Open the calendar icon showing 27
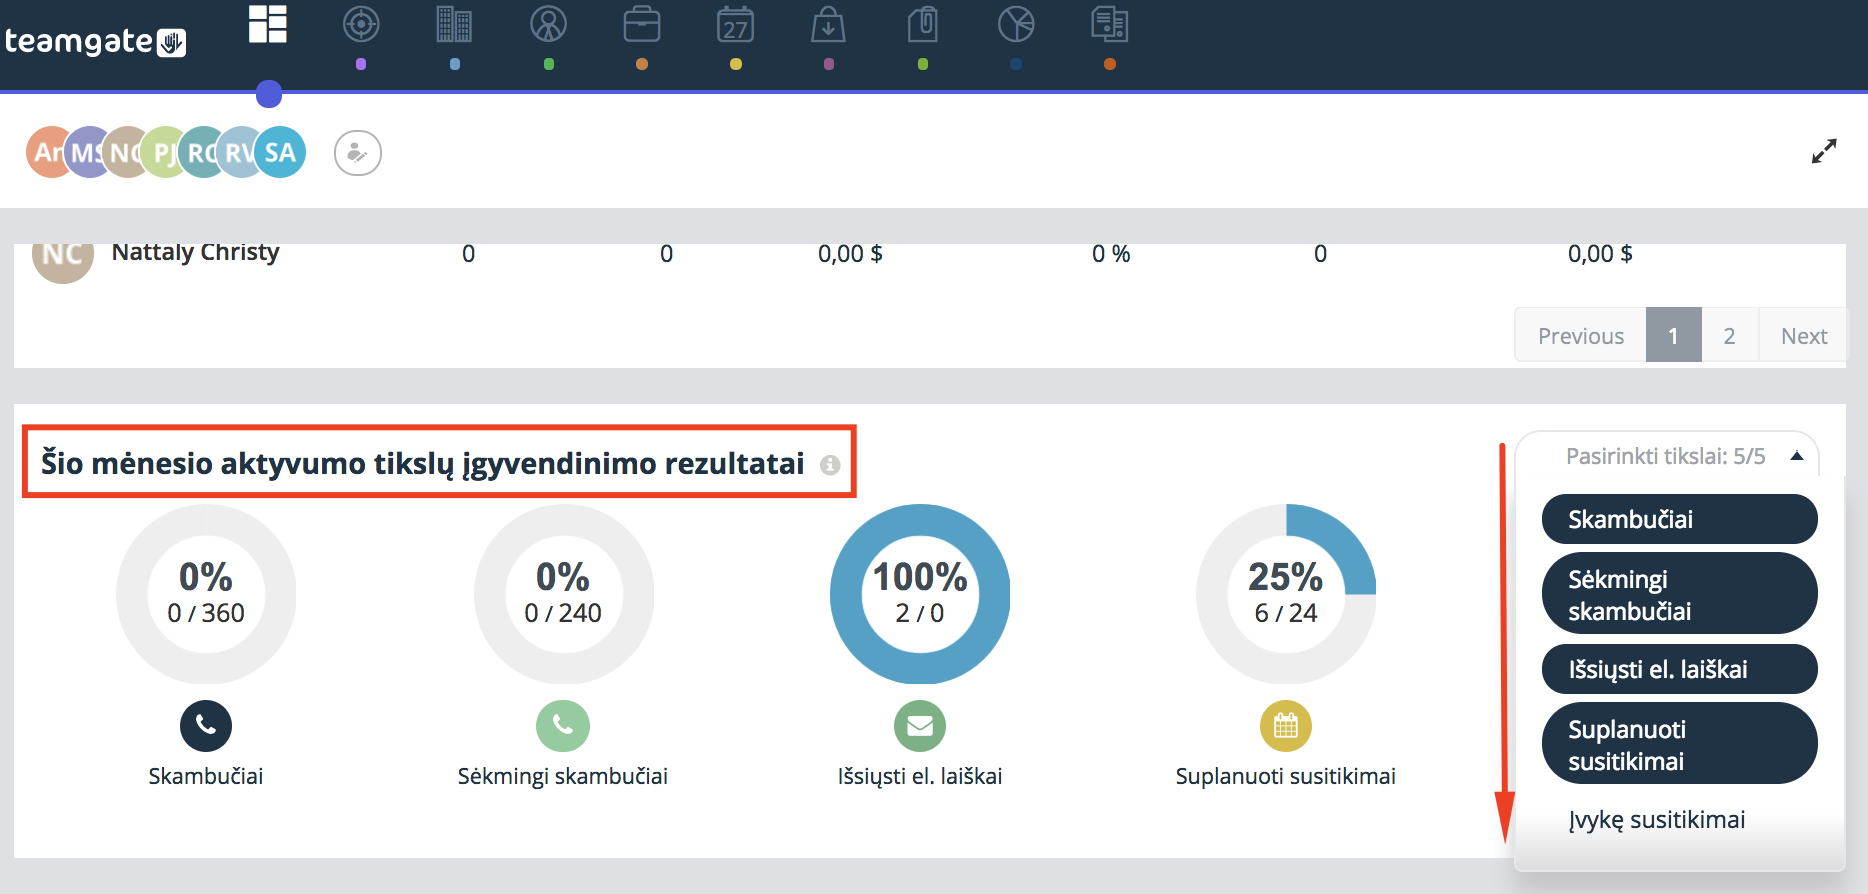Screen dimensions: 1868x894 tap(736, 24)
